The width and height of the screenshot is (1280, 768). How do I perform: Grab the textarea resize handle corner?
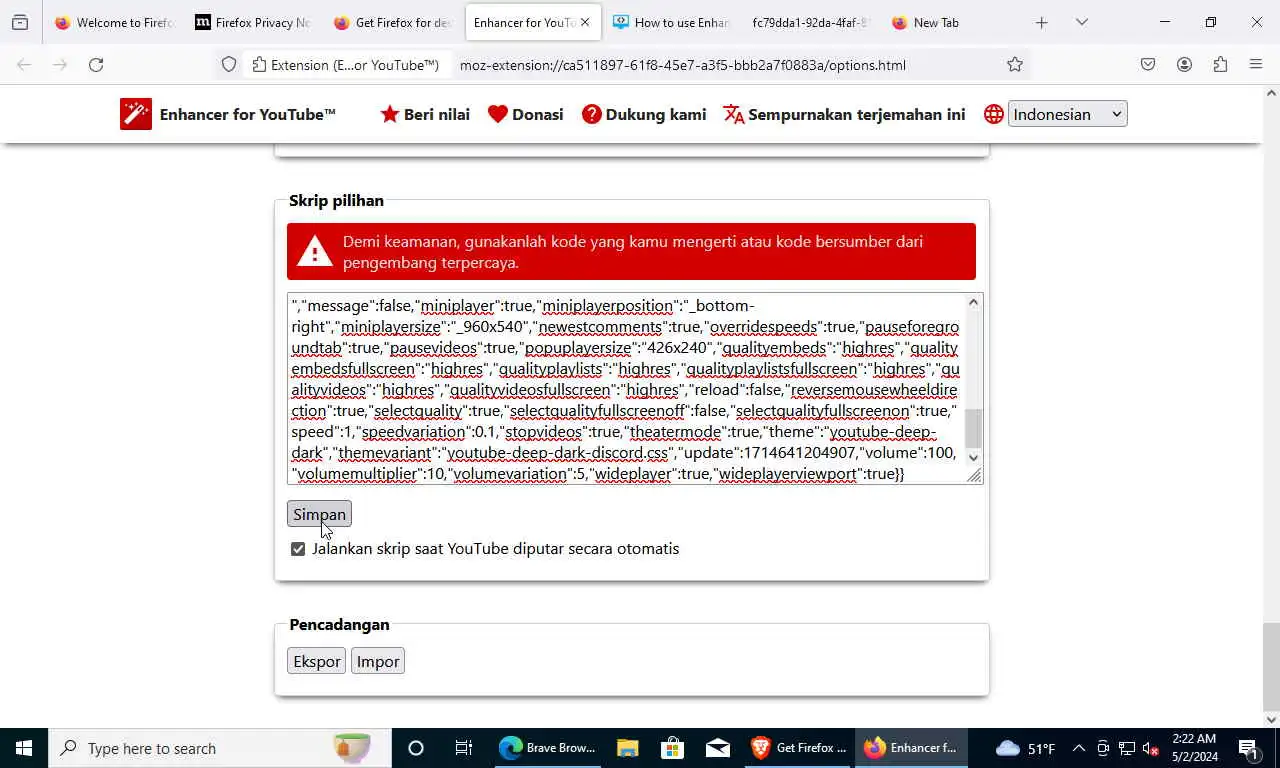point(974,475)
